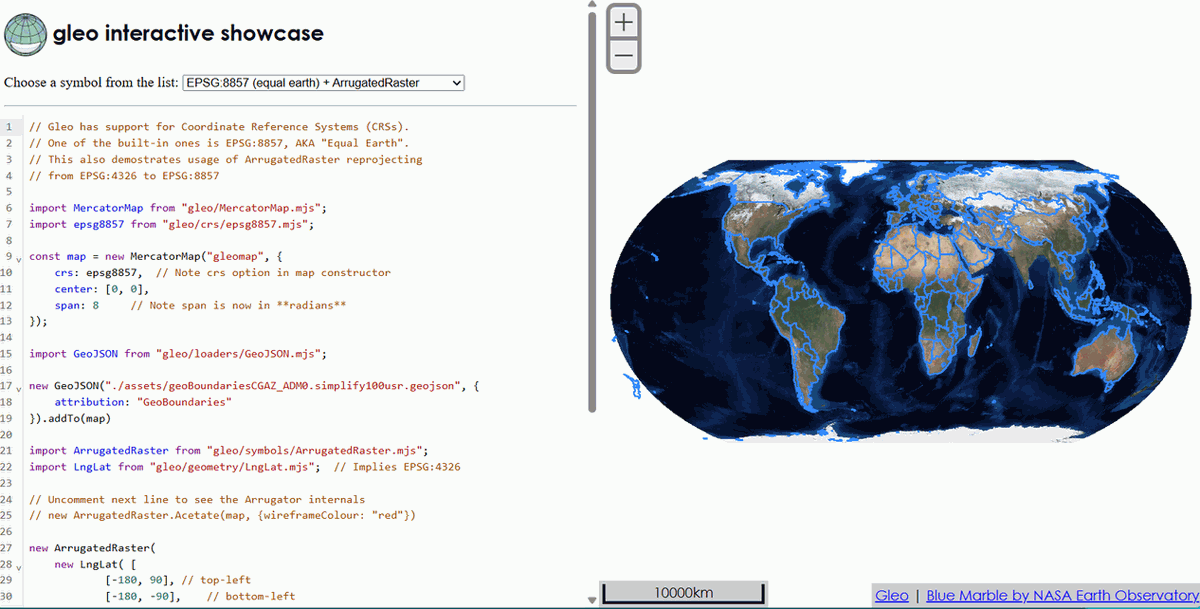Image resolution: width=1200 pixels, height=609 pixels.
Task: Collapse the LngLat fold on line 28
Action: click(17, 568)
